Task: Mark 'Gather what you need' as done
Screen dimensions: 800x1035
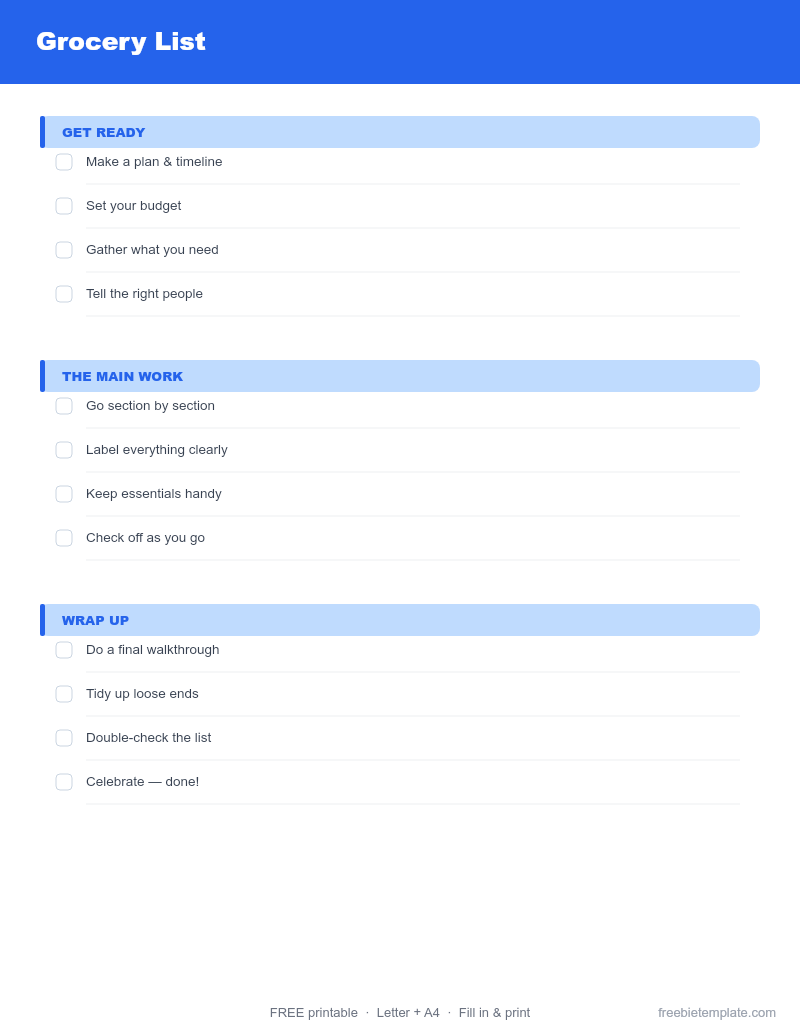Action: tap(64, 250)
